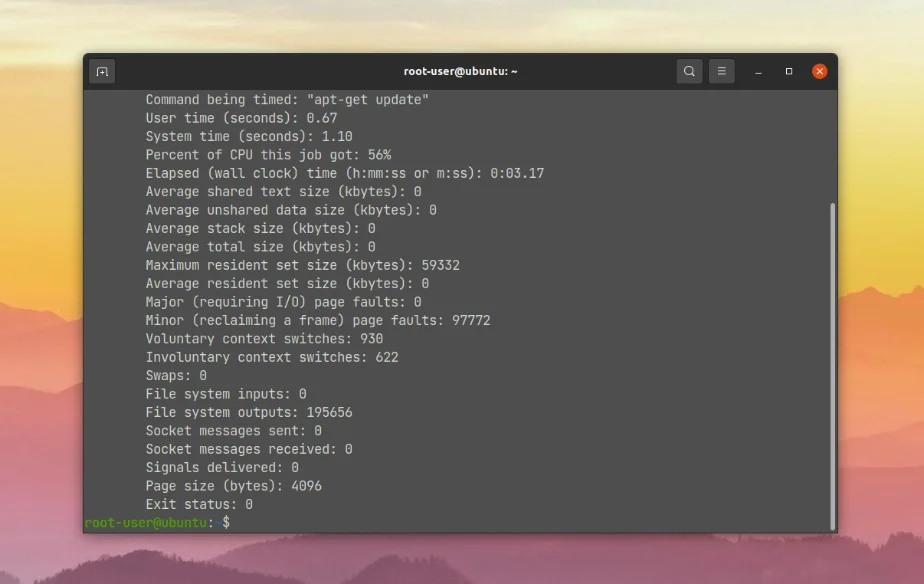The image size is (924, 584).
Task: Click the maximize window button
Action: [x=787, y=71]
